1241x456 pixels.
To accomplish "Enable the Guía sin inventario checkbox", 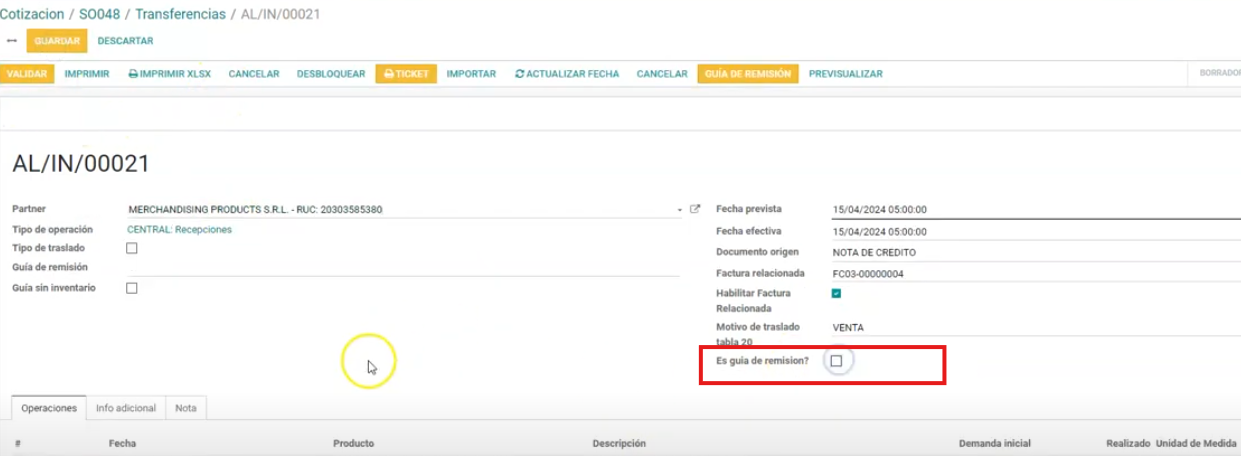I will pos(132,288).
